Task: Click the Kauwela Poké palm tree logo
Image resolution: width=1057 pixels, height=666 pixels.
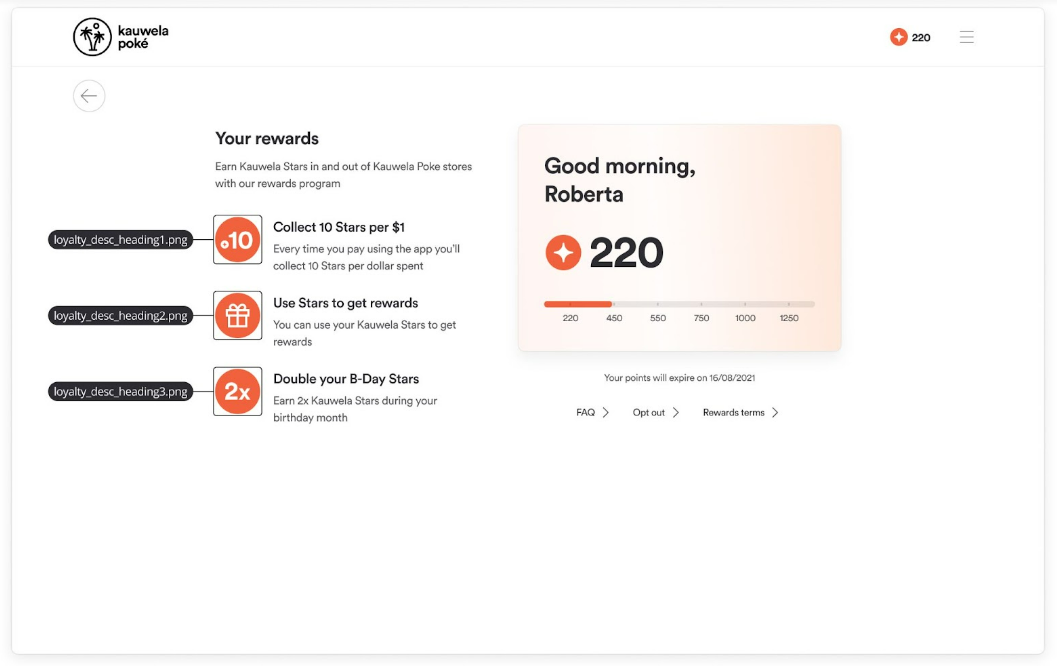Action: [x=92, y=37]
